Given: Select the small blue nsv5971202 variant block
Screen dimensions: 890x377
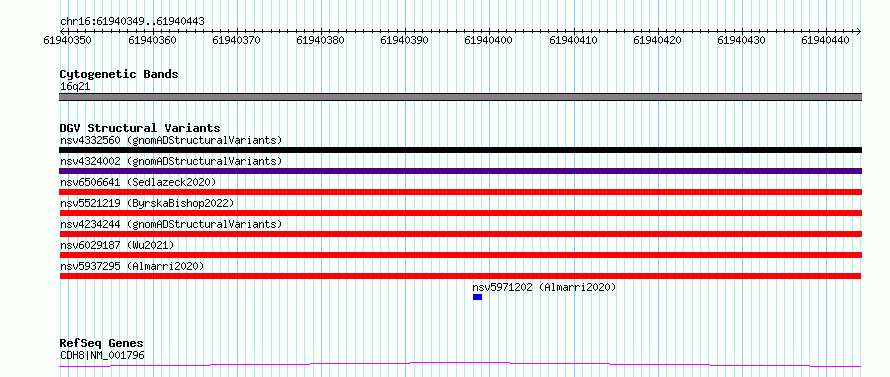Looking at the screenshot, I should [x=477, y=297].
